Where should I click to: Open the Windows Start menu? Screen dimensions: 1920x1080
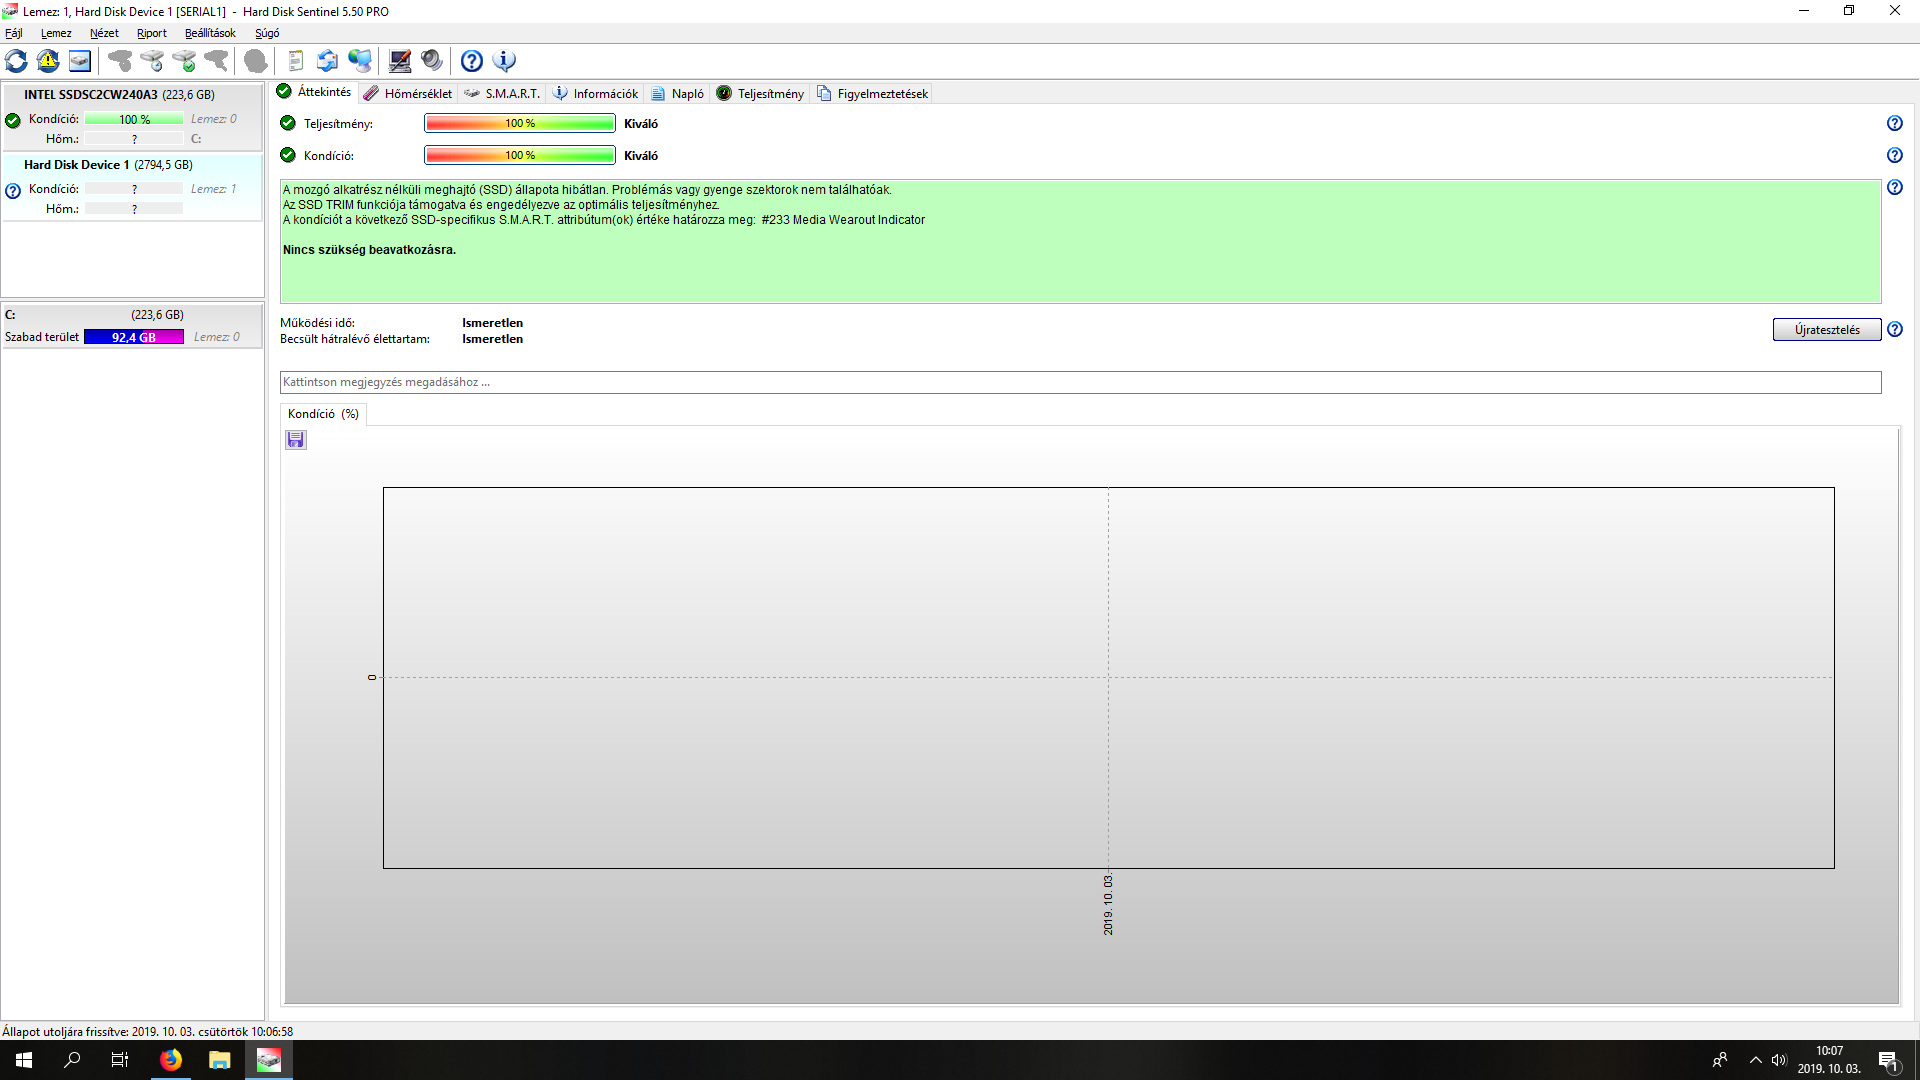pos(24,1060)
